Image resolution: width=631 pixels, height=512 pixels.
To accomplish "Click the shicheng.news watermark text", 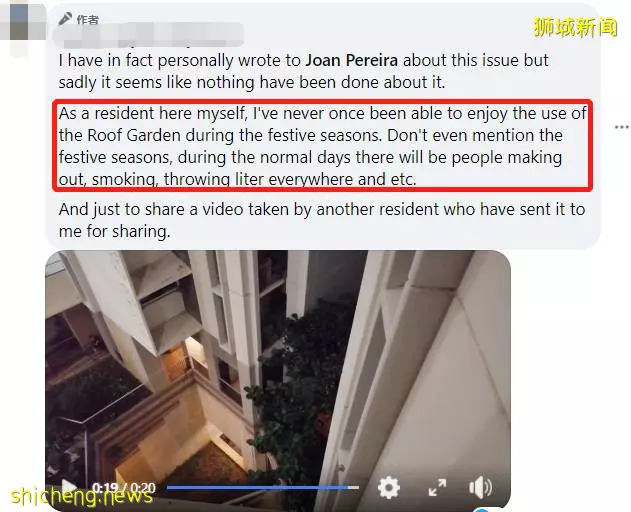I will (x=82, y=496).
